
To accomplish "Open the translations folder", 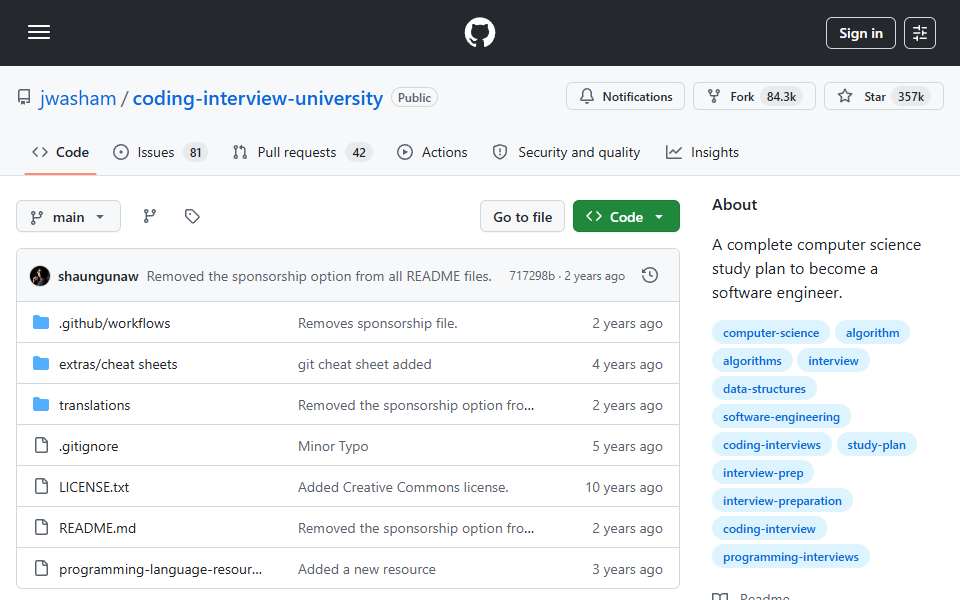I will pos(94,405).
